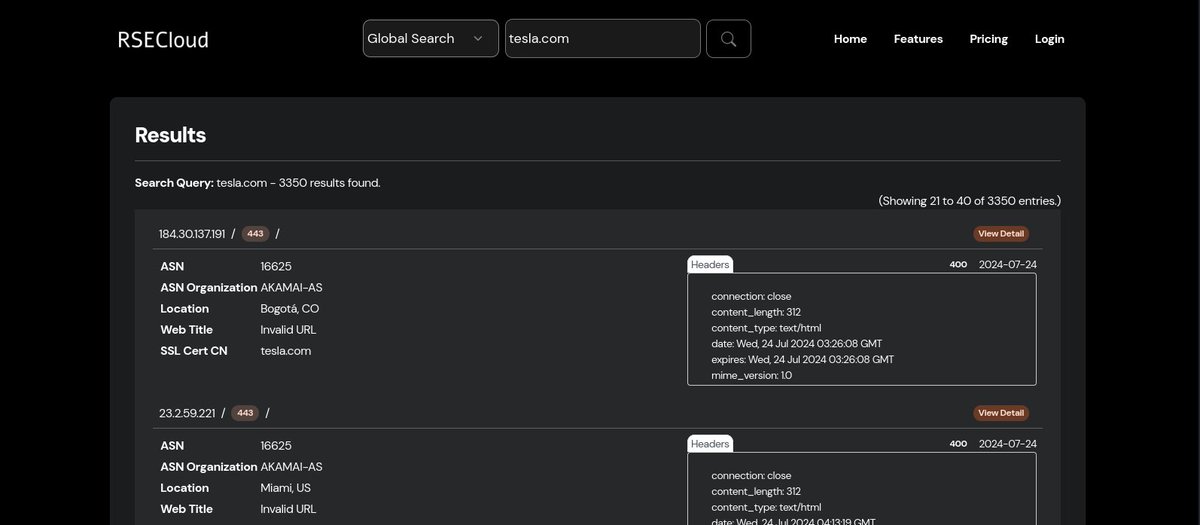Click IP address 23.2.59.221
The height and width of the screenshot is (525, 1200).
click(x=188, y=413)
